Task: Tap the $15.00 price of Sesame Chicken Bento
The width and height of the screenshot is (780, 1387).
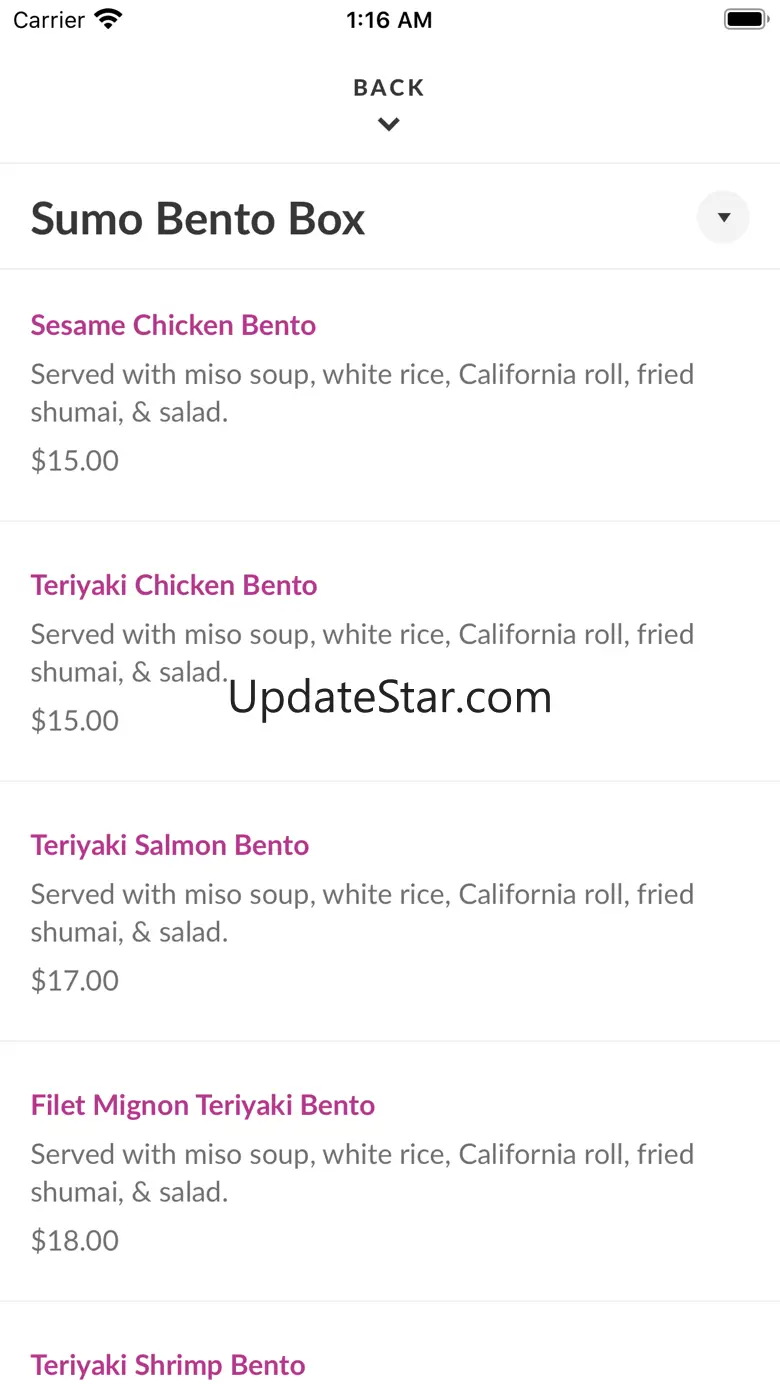Action: [x=75, y=461]
